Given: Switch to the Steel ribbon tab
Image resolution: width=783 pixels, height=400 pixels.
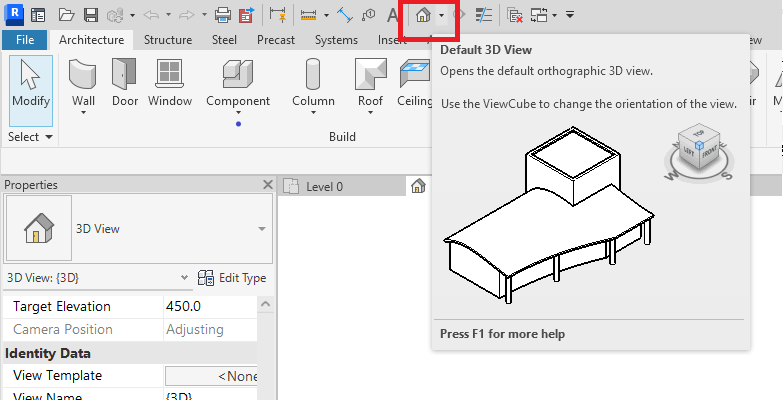Looking at the screenshot, I should point(224,40).
